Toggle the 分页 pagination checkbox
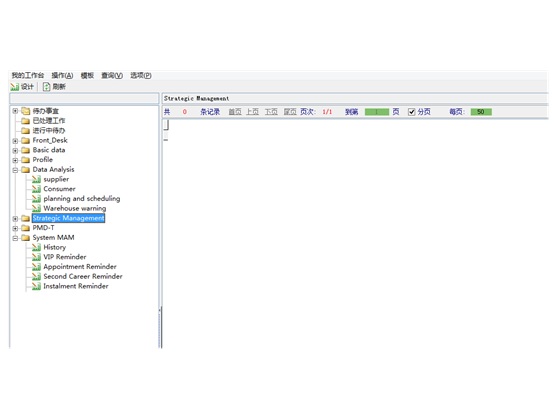This screenshot has width=557, height=419. [x=411, y=112]
